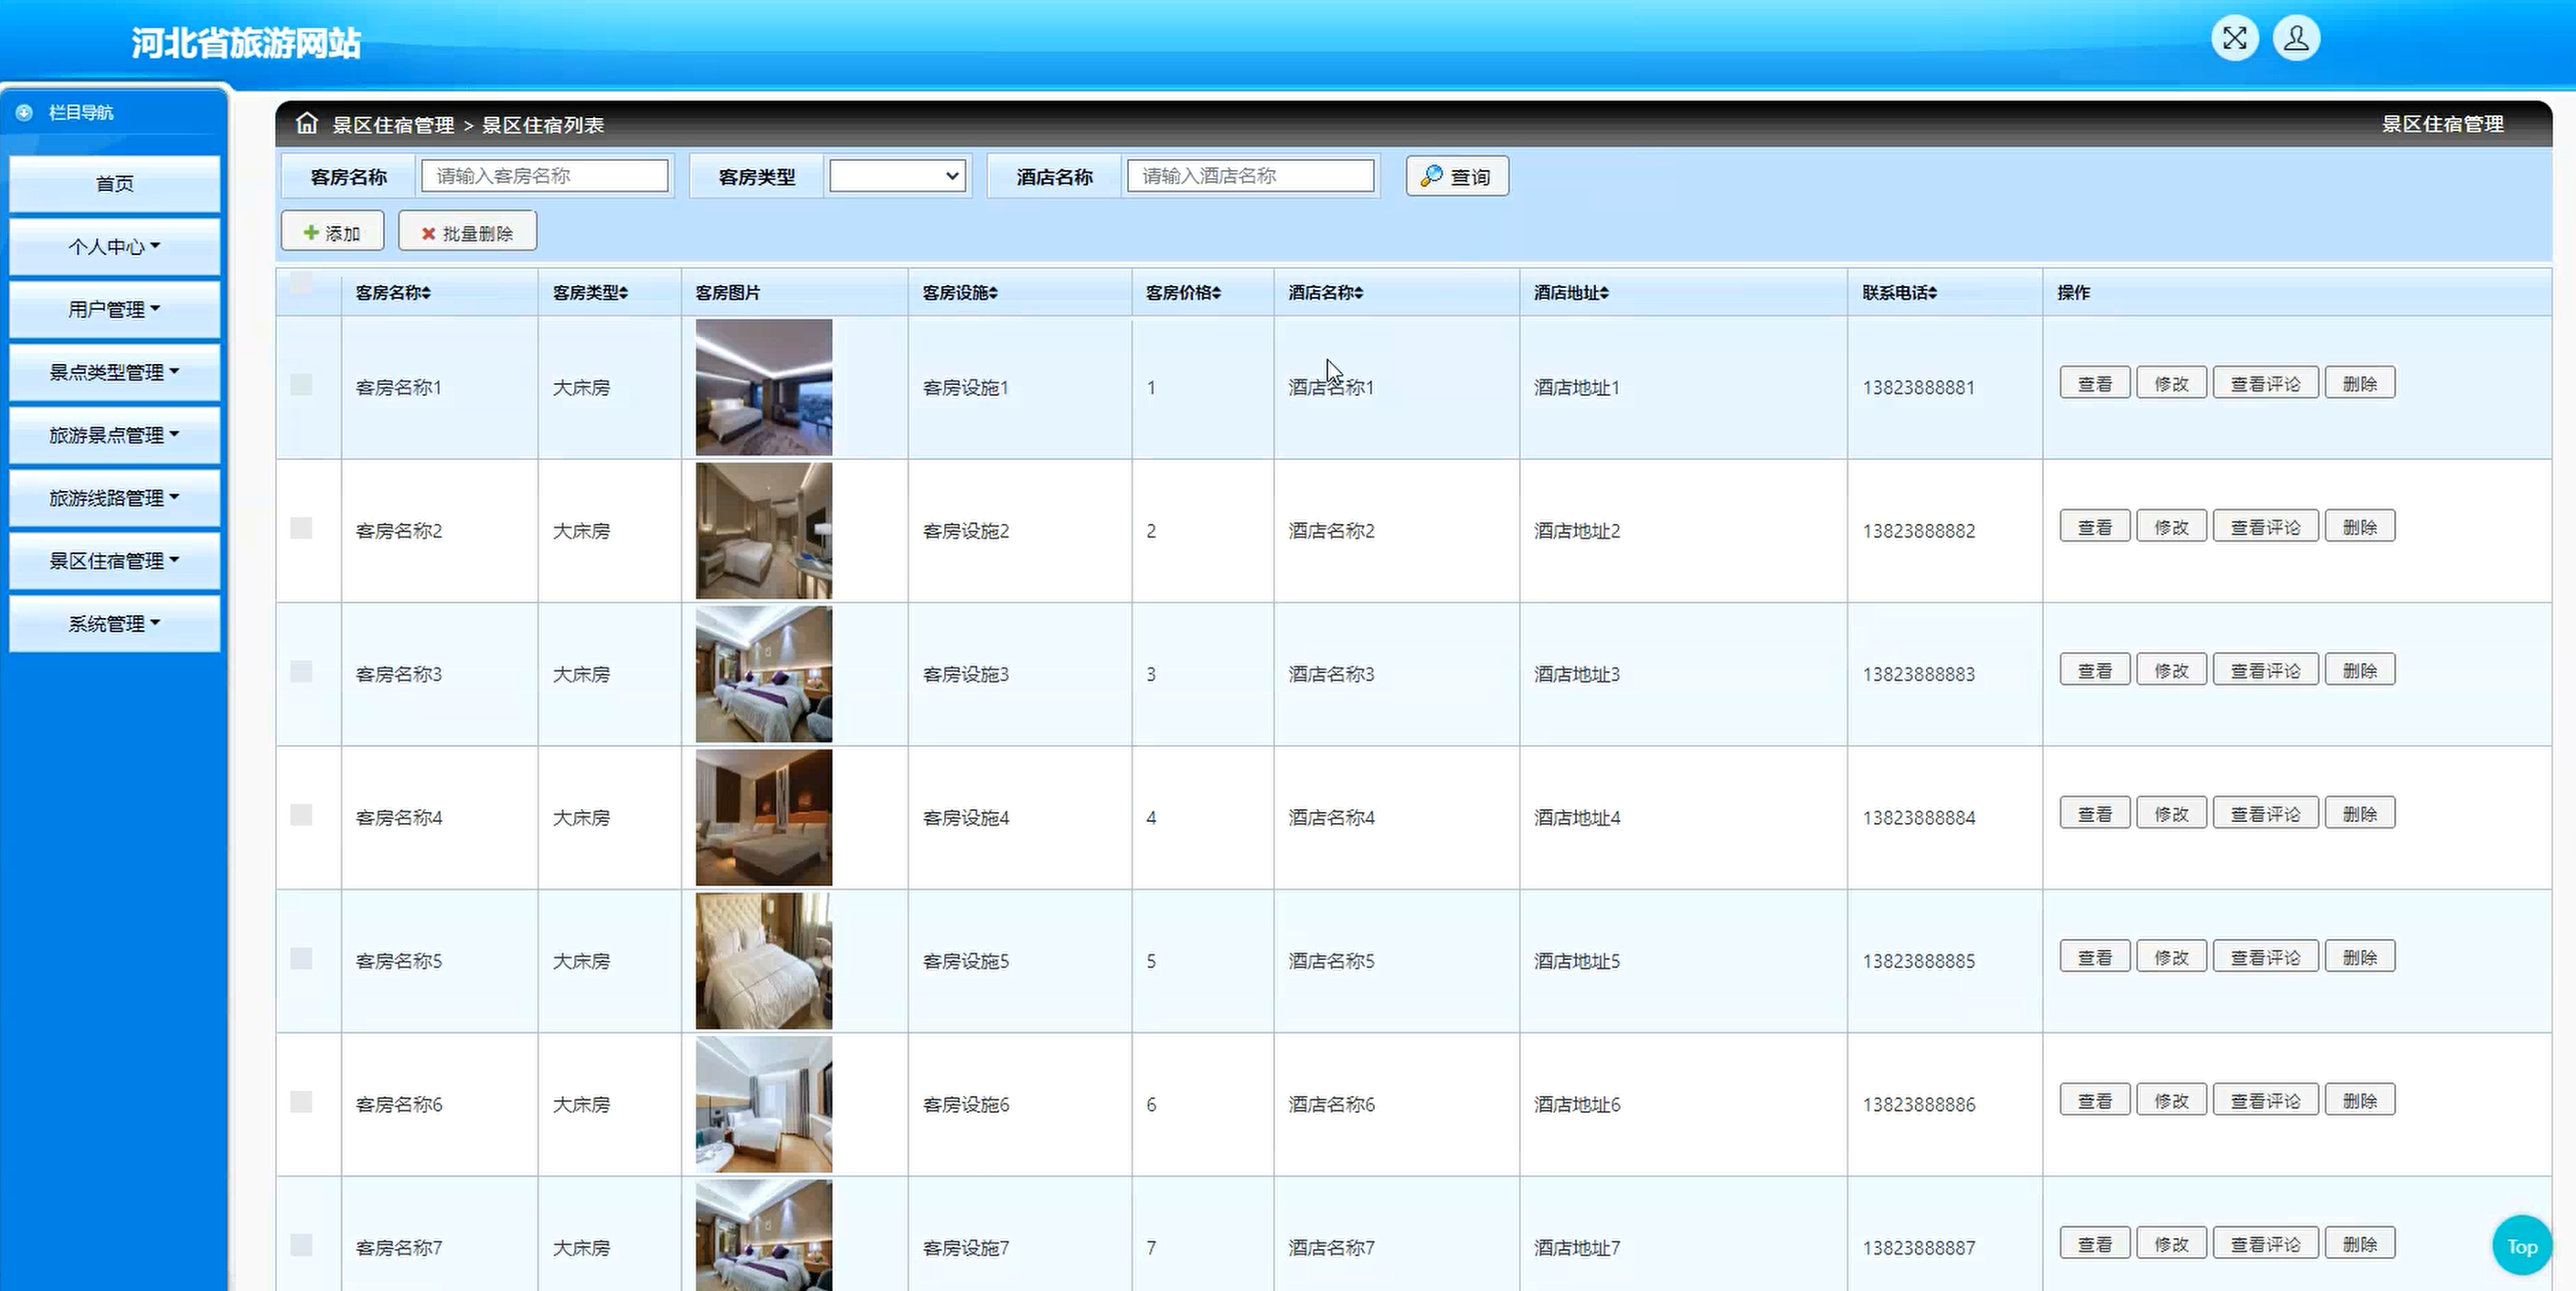Sort by 酒店名称 column header

pyautogui.click(x=1326, y=292)
